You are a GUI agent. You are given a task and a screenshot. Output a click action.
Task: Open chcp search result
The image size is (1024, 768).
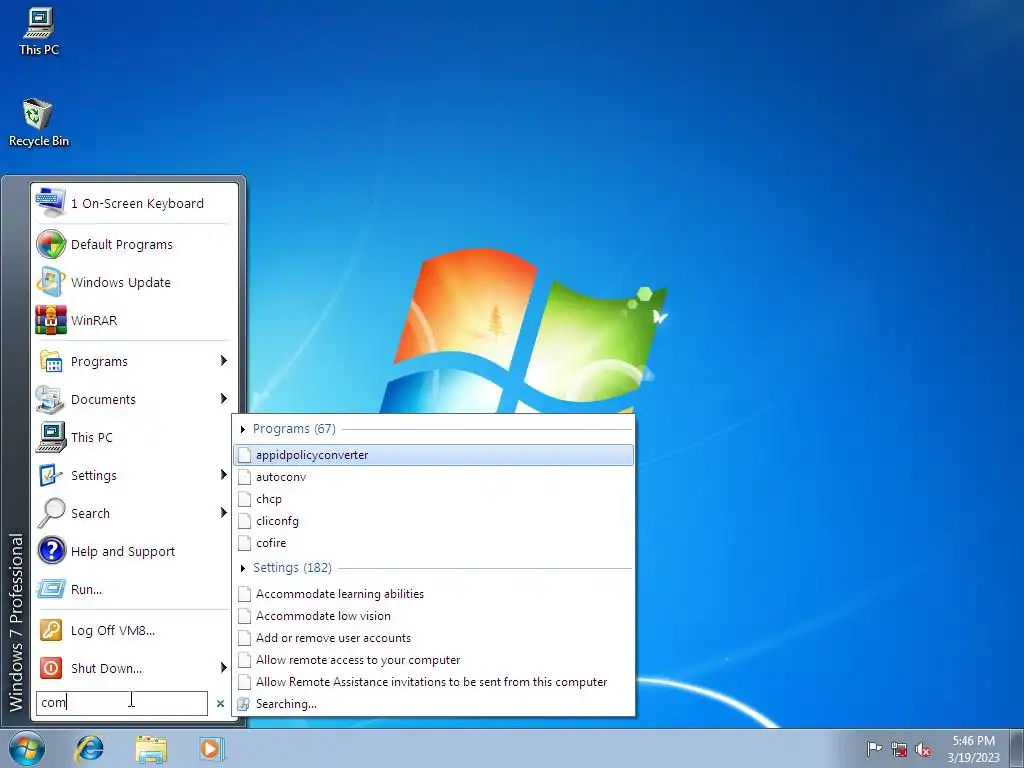point(434,499)
